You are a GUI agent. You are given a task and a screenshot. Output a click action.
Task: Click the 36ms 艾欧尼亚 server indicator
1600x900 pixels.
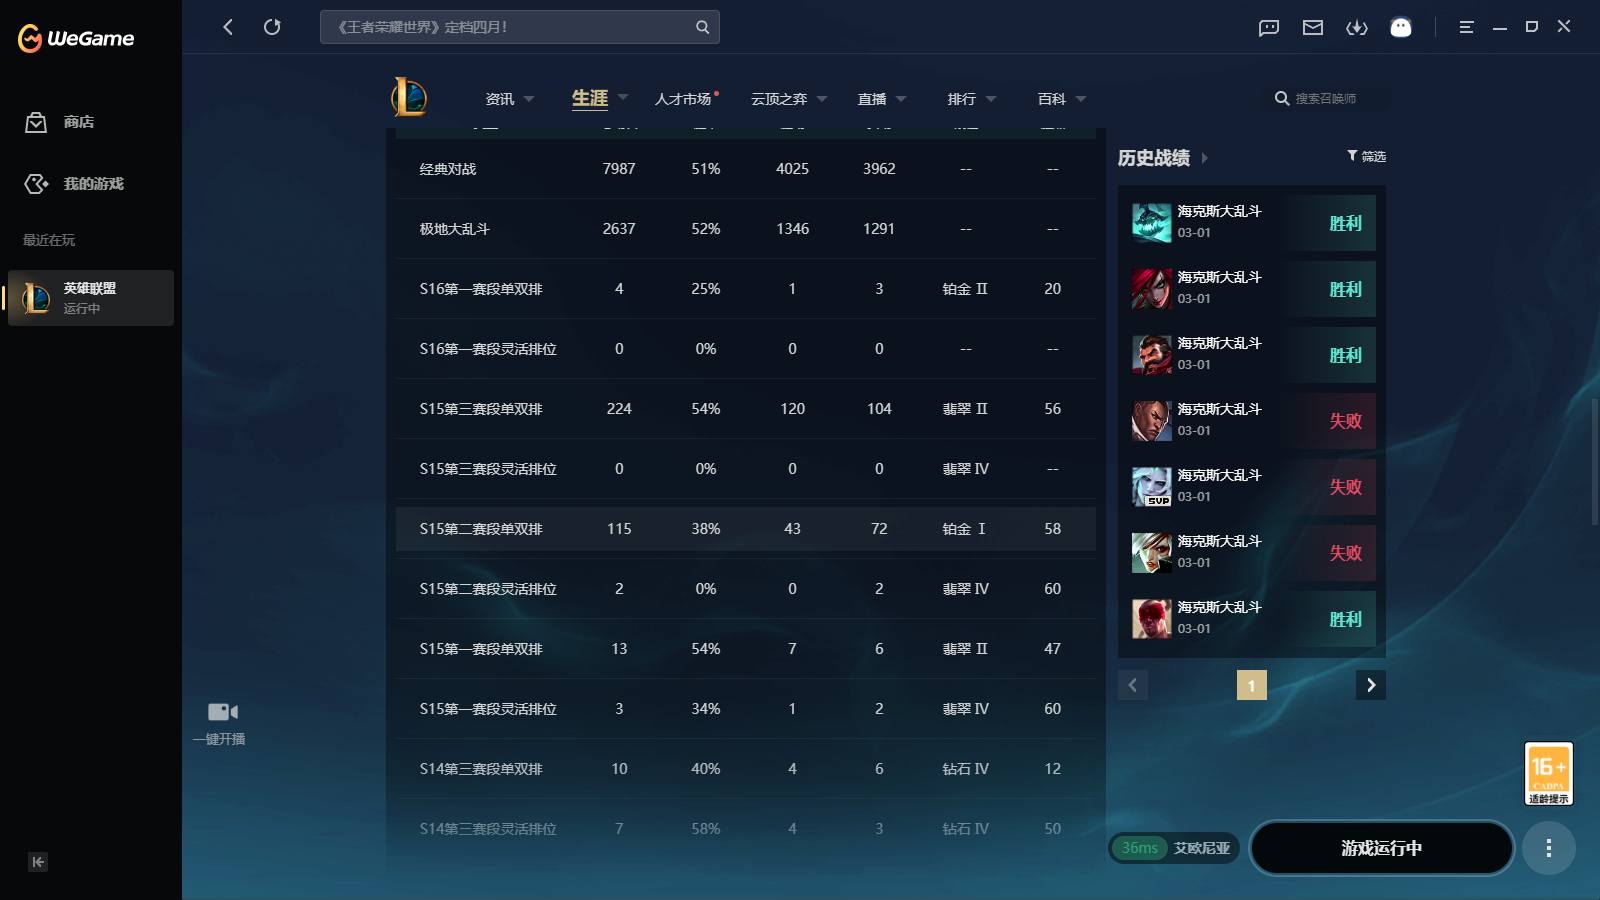pos(1175,848)
